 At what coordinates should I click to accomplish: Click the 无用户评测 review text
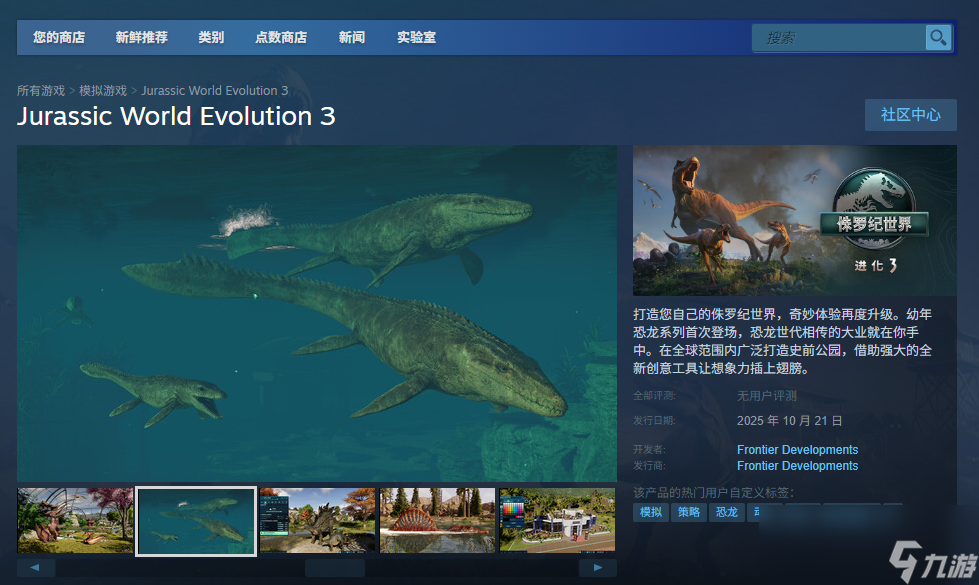tap(767, 396)
